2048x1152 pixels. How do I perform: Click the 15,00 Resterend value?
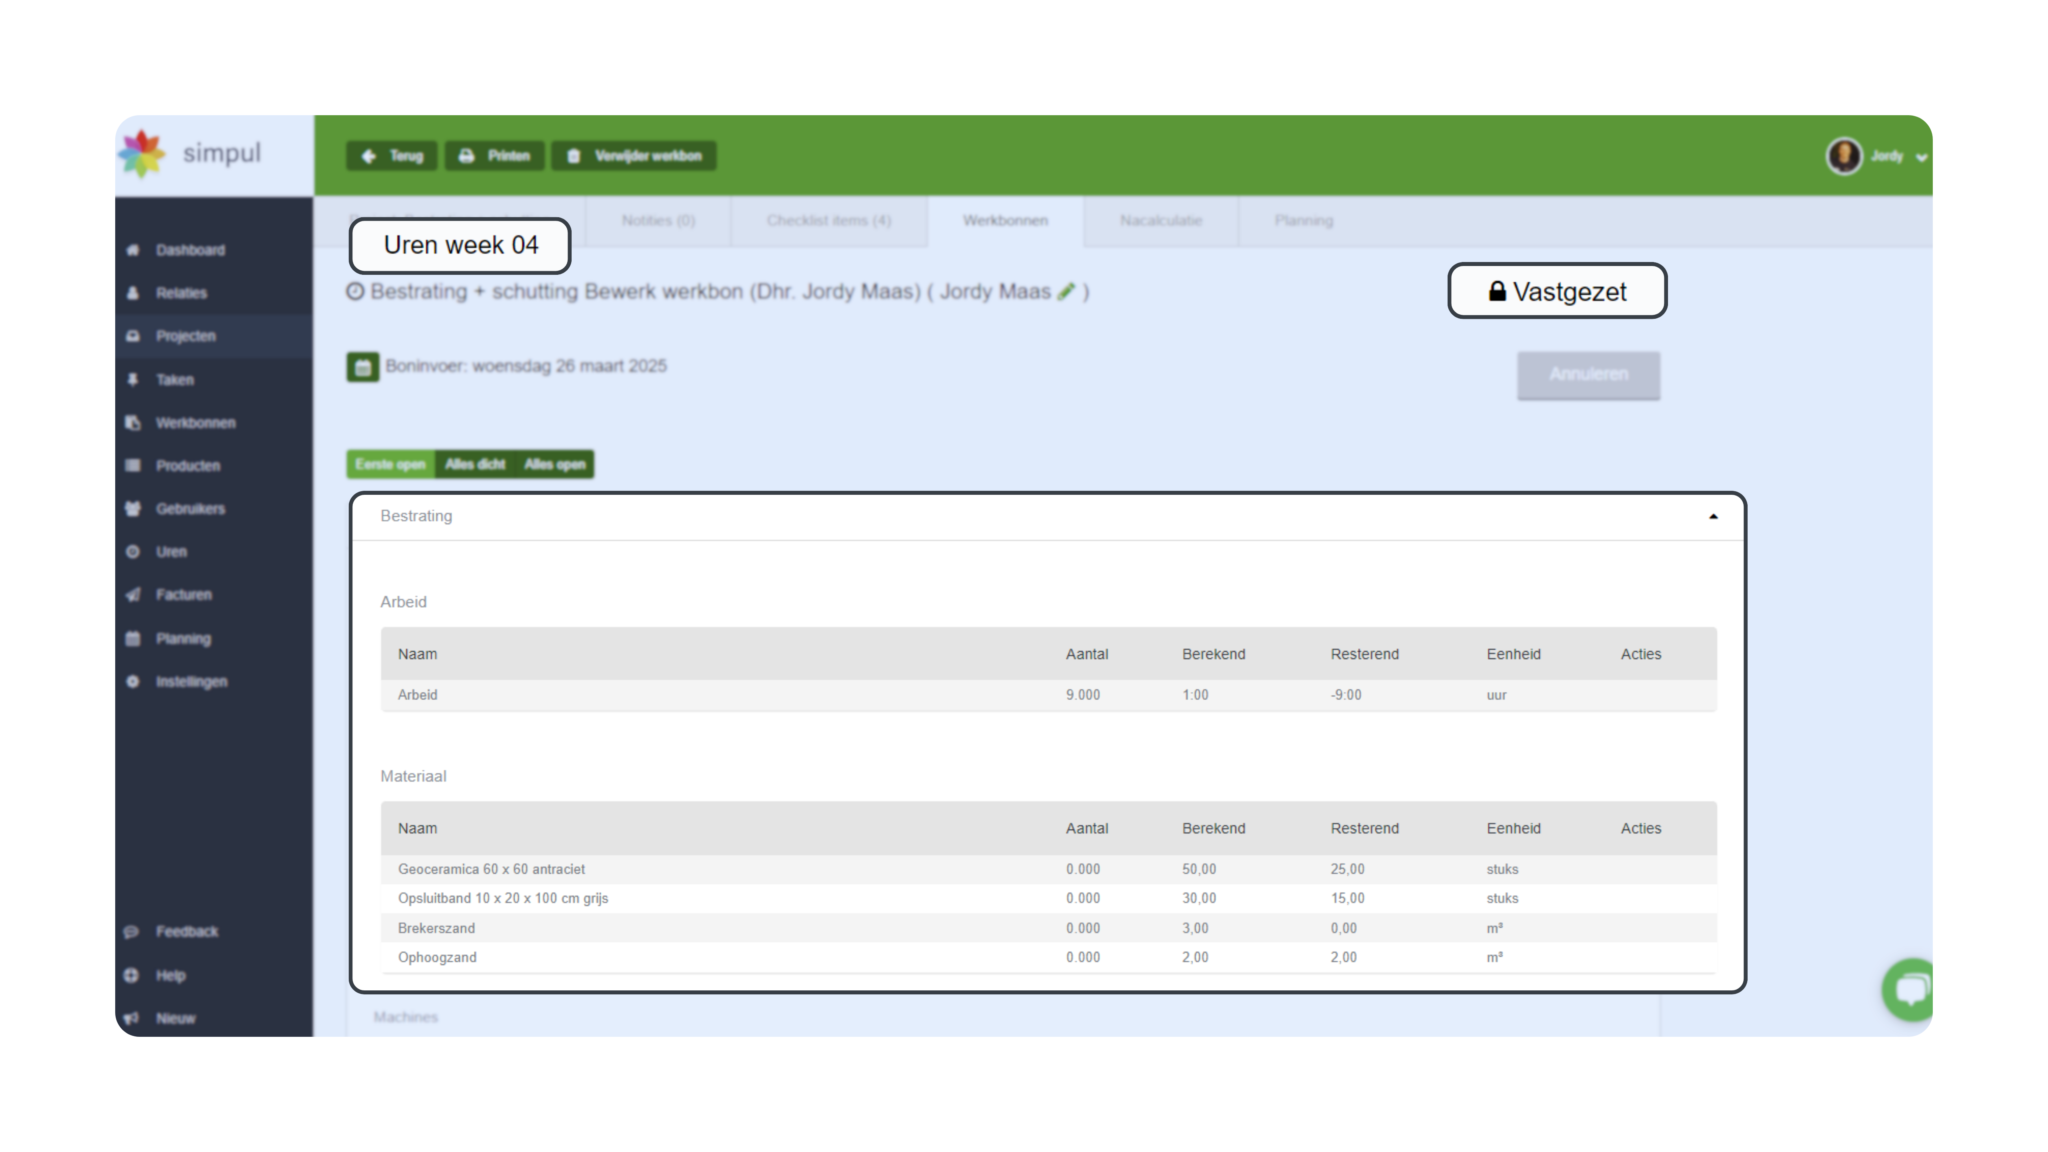pyautogui.click(x=1347, y=899)
